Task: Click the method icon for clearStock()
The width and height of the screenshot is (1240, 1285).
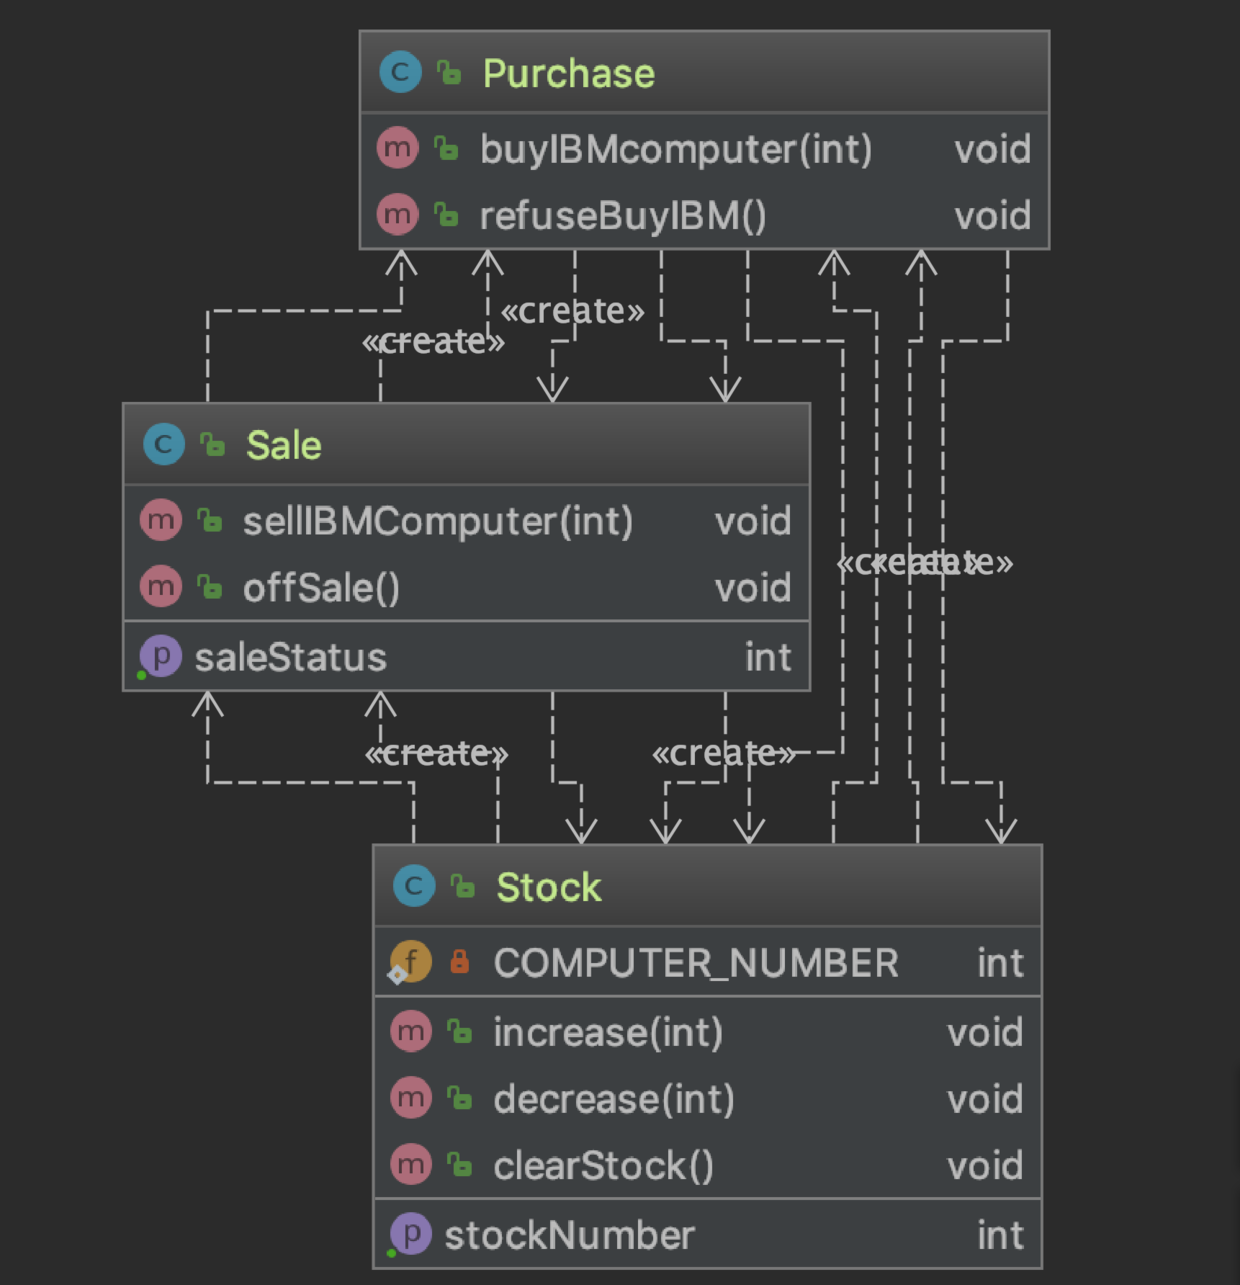Action: tap(410, 1165)
